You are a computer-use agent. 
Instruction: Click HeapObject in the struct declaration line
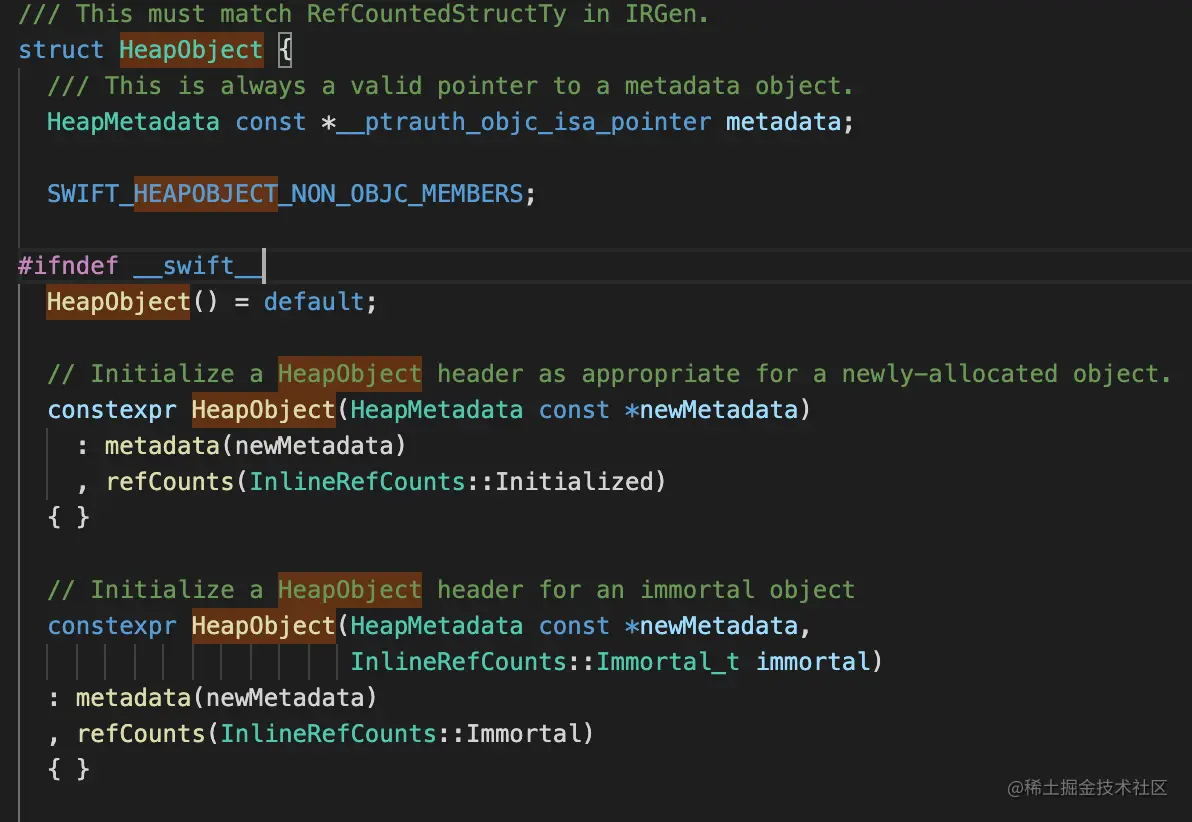(x=191, y=49)
